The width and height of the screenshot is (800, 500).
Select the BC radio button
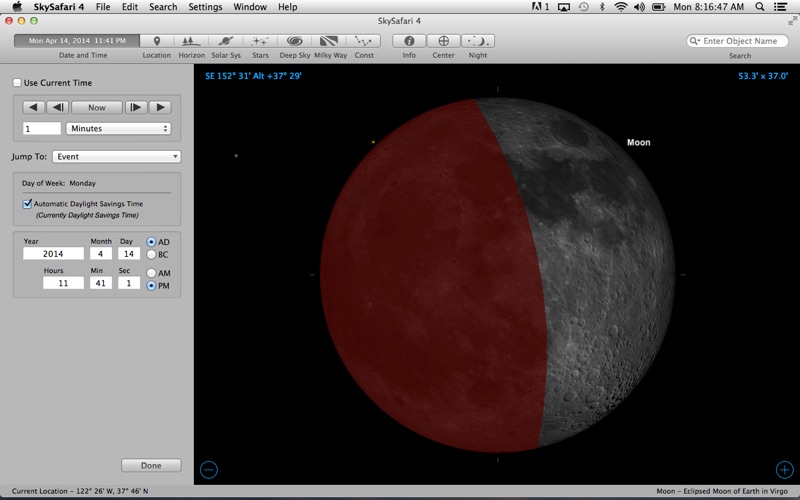coord(152,254)
